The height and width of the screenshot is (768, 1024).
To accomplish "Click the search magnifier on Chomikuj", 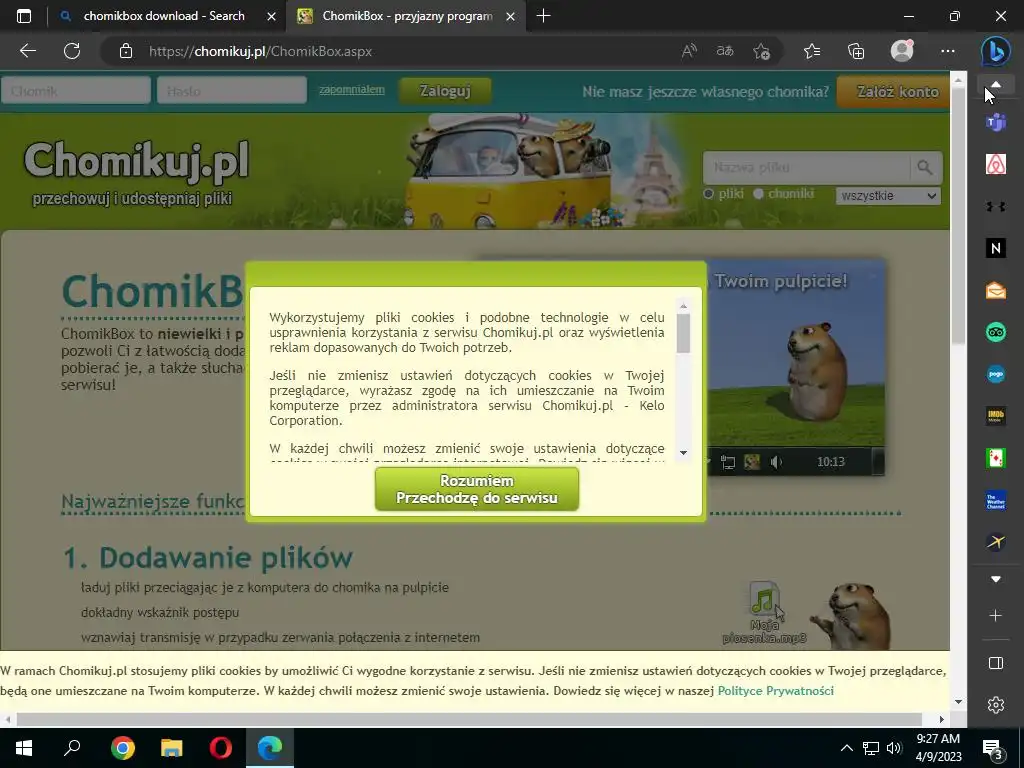I will pyautogui.click(x=925, y=167).
